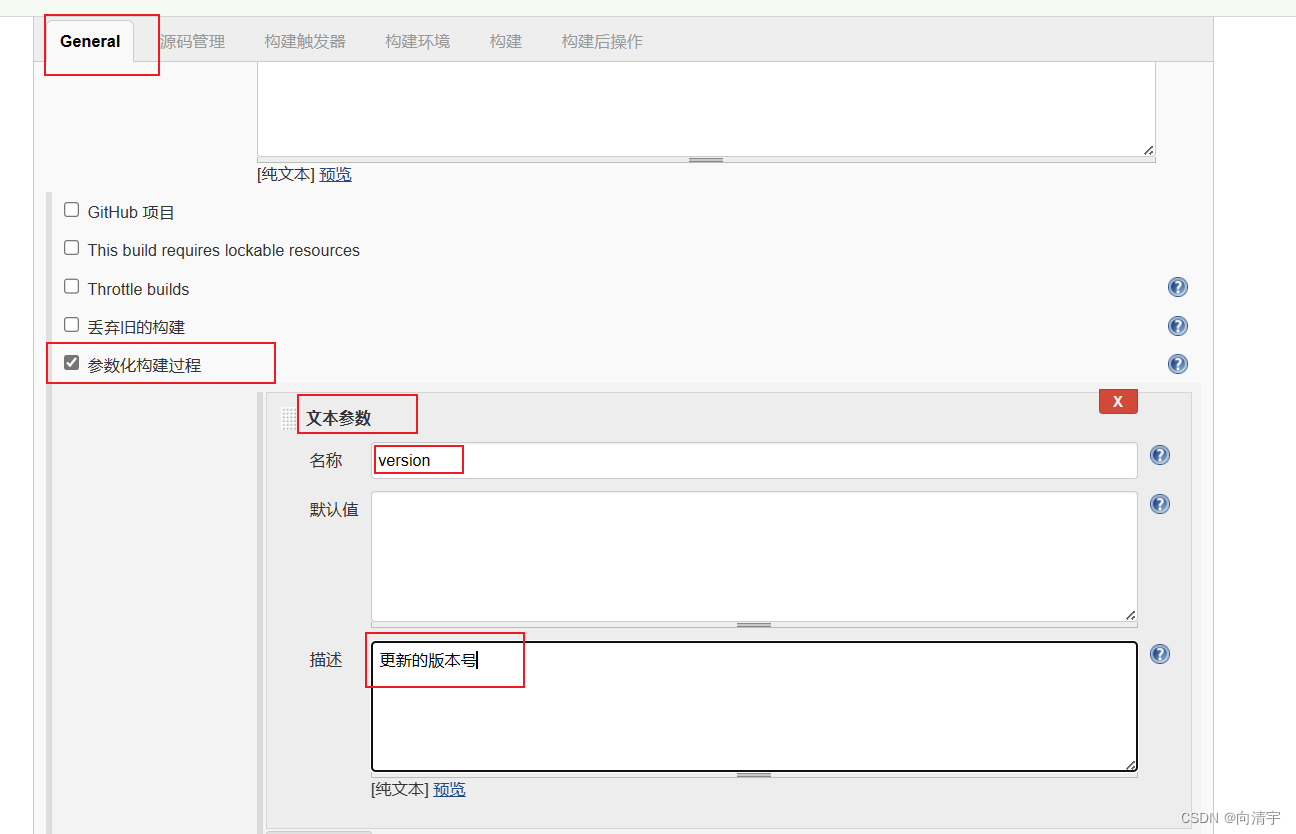Click the 描述 field label

[x=326, y=660]
